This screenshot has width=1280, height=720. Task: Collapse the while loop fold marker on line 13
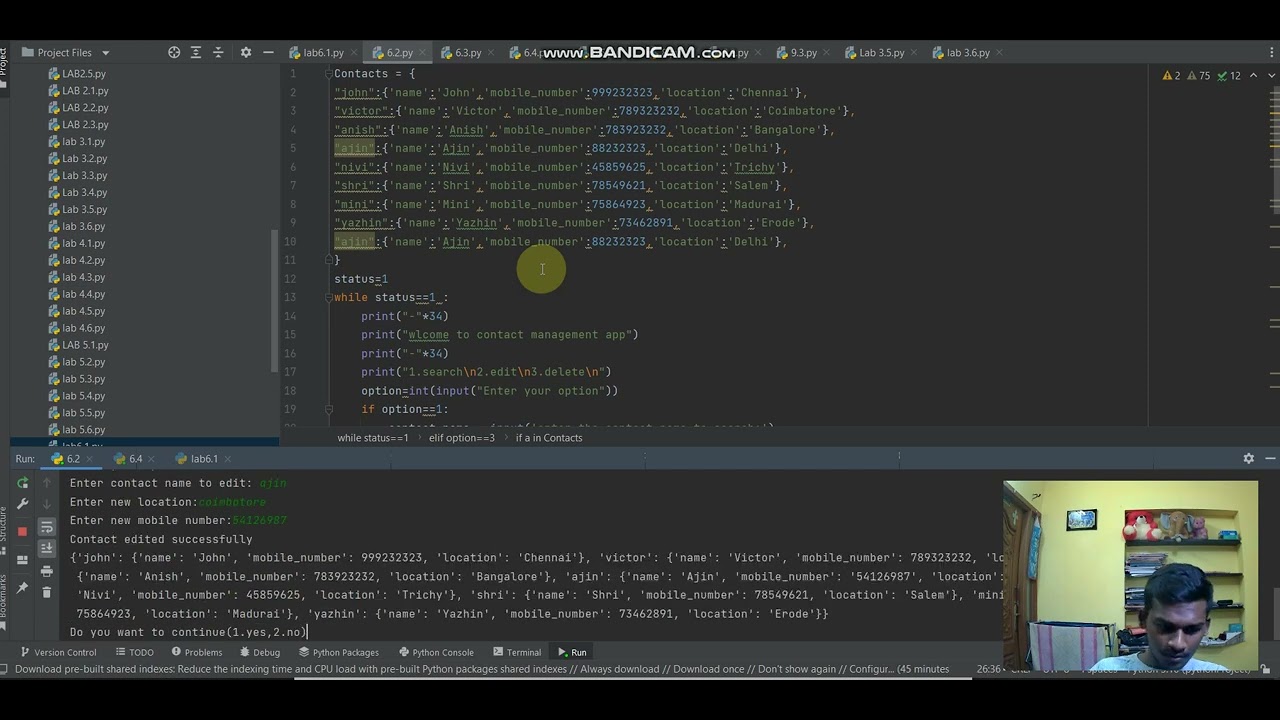click(327, 297)
